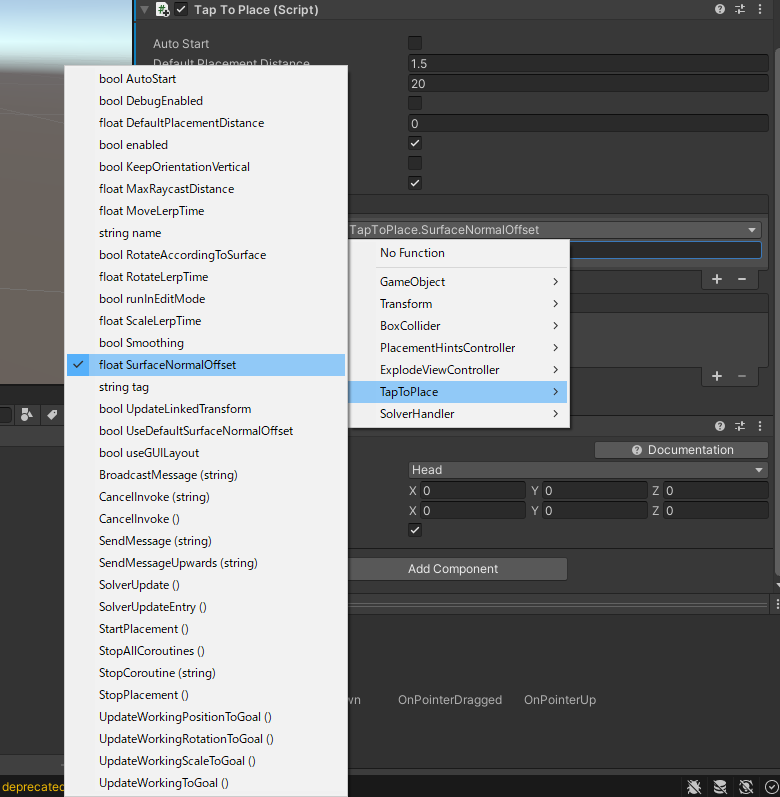Click the auto-generate lighting icon in status bar
Screen dimensions: 780x797
[745, 787]
